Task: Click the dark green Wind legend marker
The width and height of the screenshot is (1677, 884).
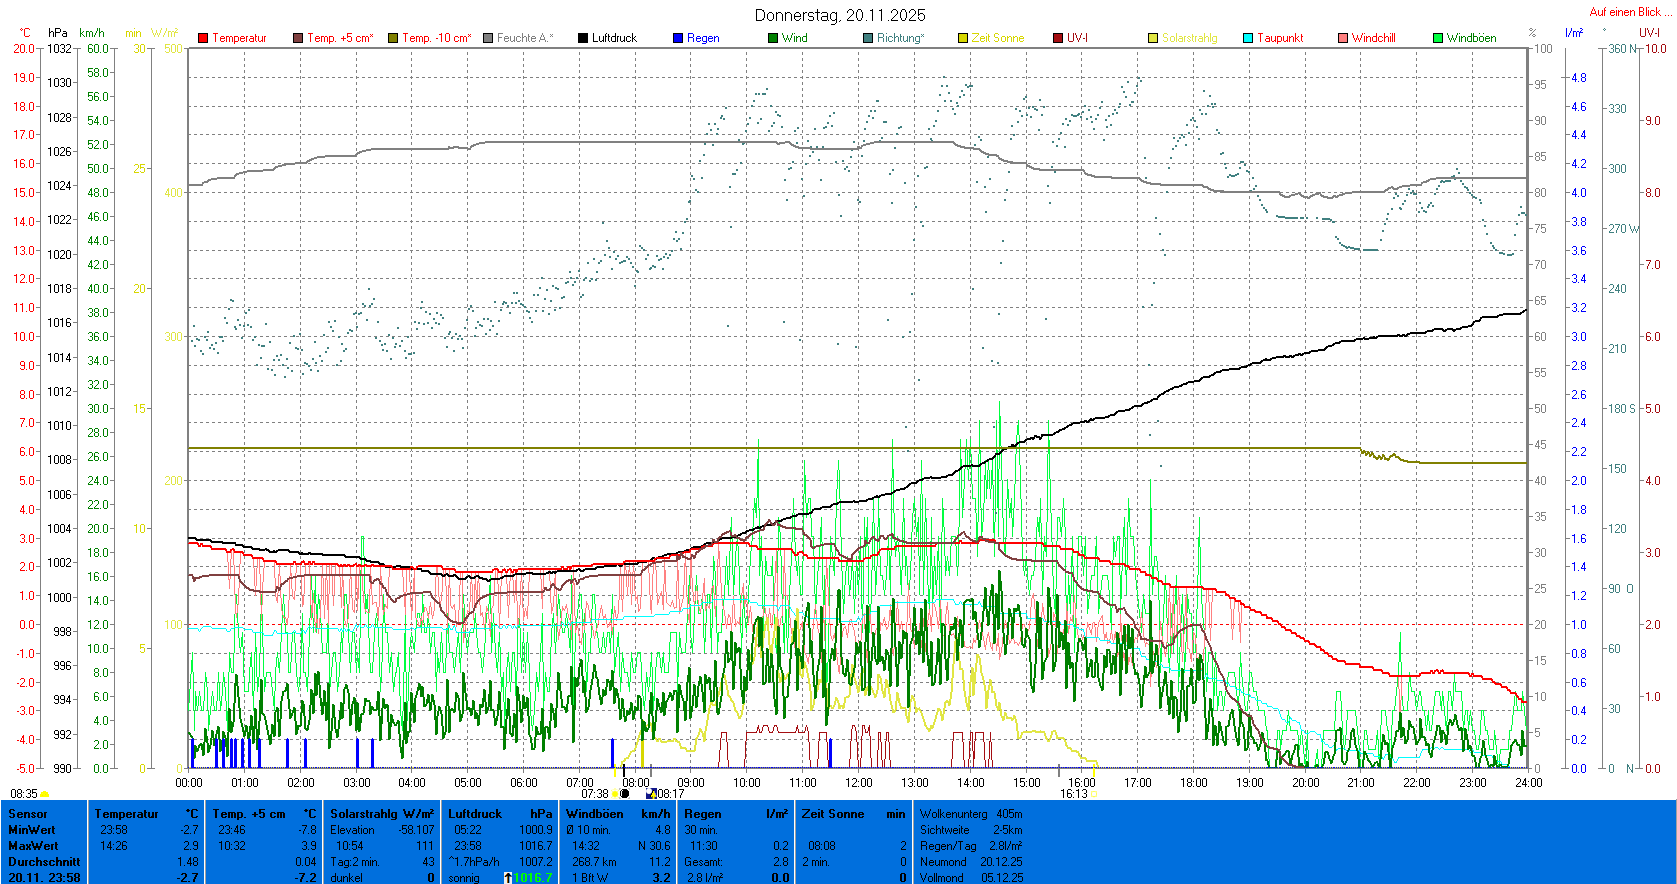Action: 773,38
